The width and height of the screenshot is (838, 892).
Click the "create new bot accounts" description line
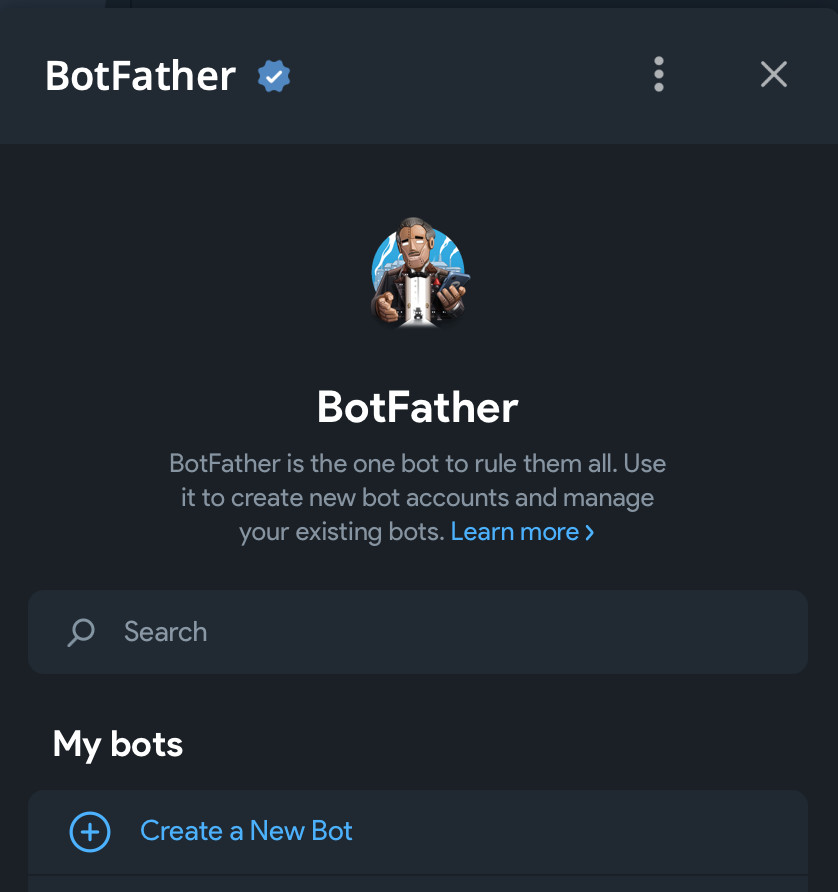418,498
